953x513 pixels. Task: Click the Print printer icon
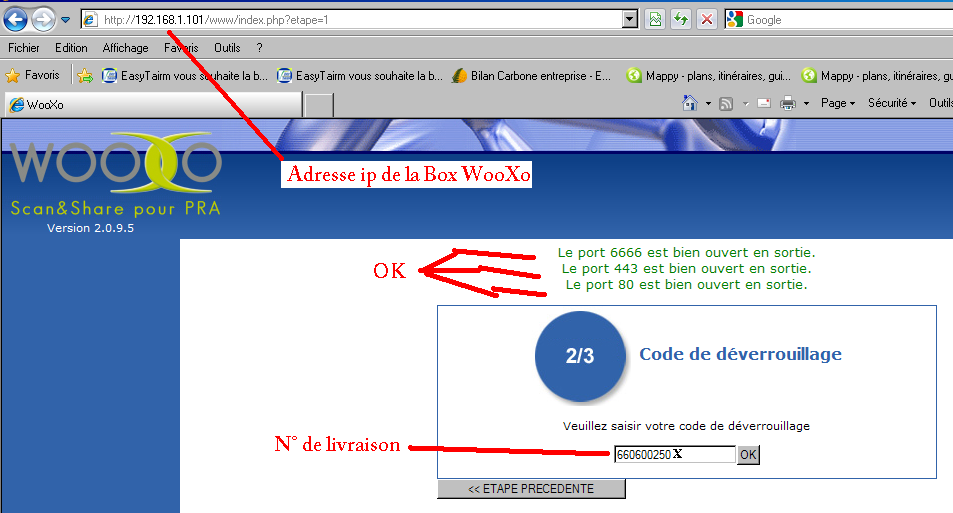pyautogui.click(x=788, y=103)
